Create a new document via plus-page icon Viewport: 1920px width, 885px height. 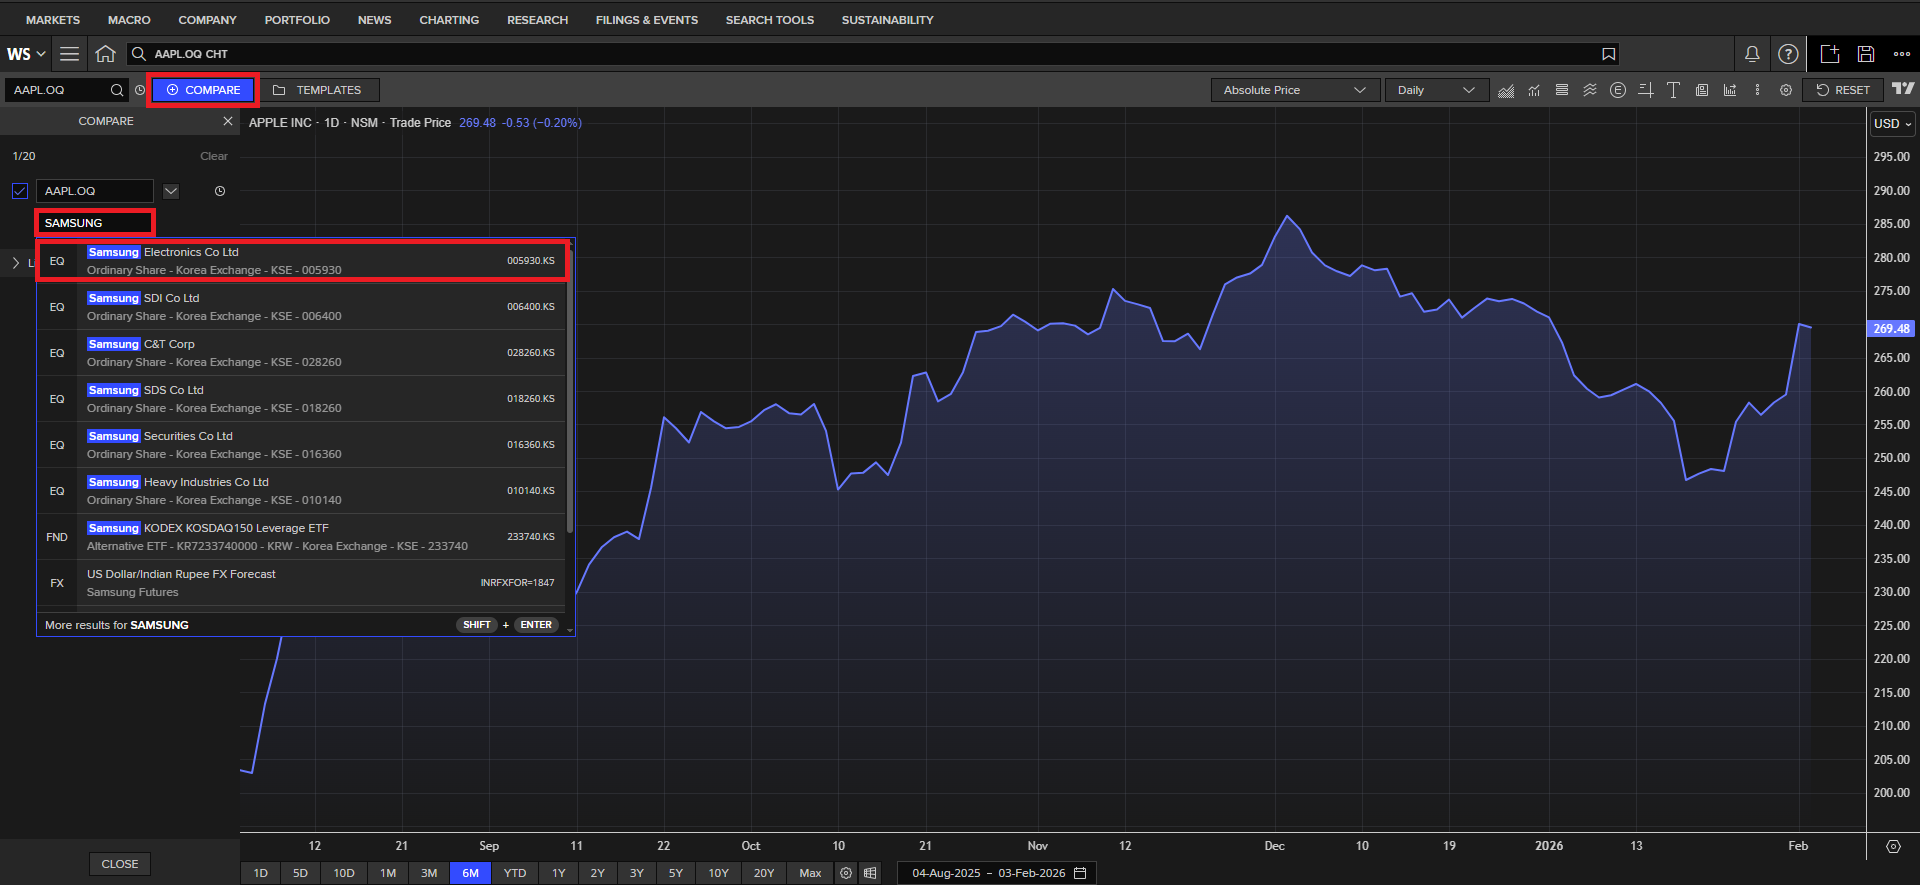point(1830,54)
